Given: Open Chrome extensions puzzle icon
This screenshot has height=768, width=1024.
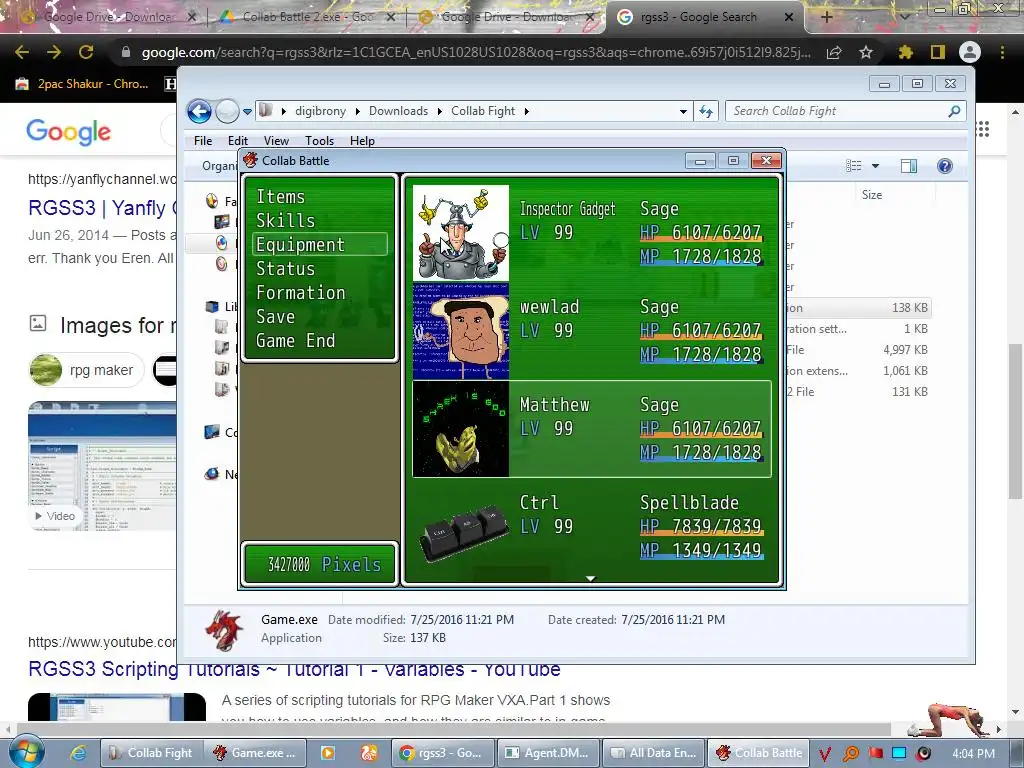Looking at the screenshot, I should point(905,52).
